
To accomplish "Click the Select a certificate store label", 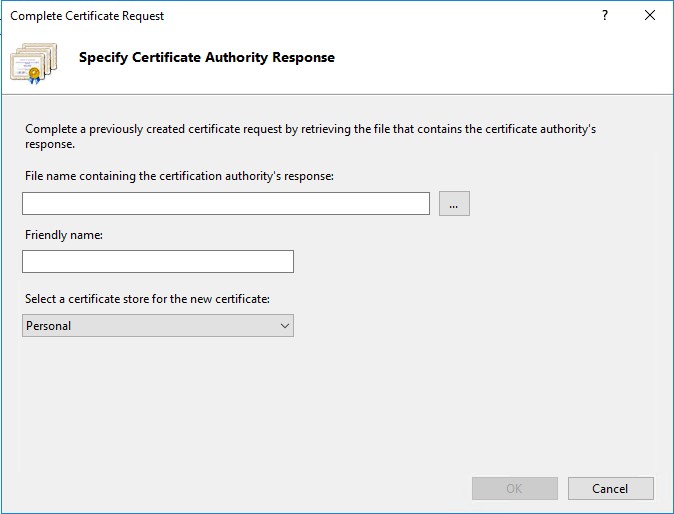I will [x=147, y=299].
